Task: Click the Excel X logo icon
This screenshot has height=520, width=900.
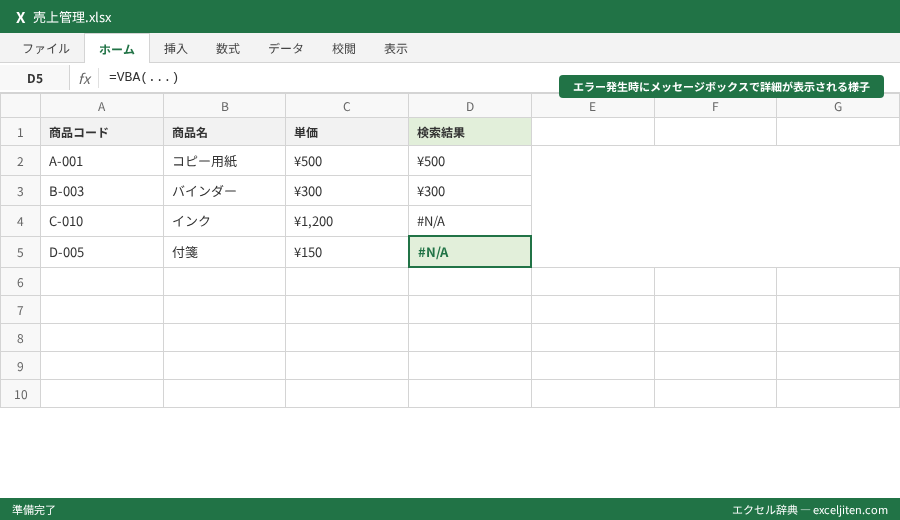Action: coord(21,18)
